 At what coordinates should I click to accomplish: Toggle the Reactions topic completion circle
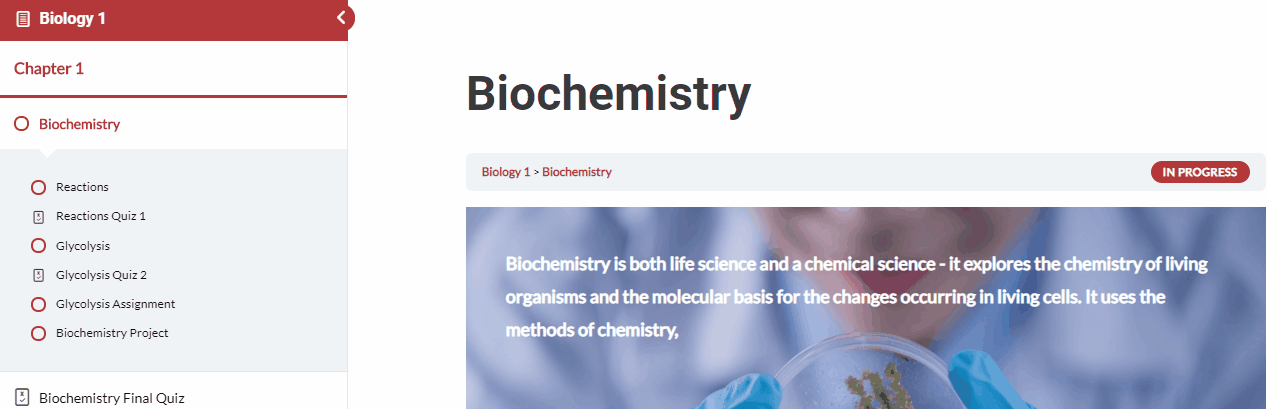[x=39, y=187]
